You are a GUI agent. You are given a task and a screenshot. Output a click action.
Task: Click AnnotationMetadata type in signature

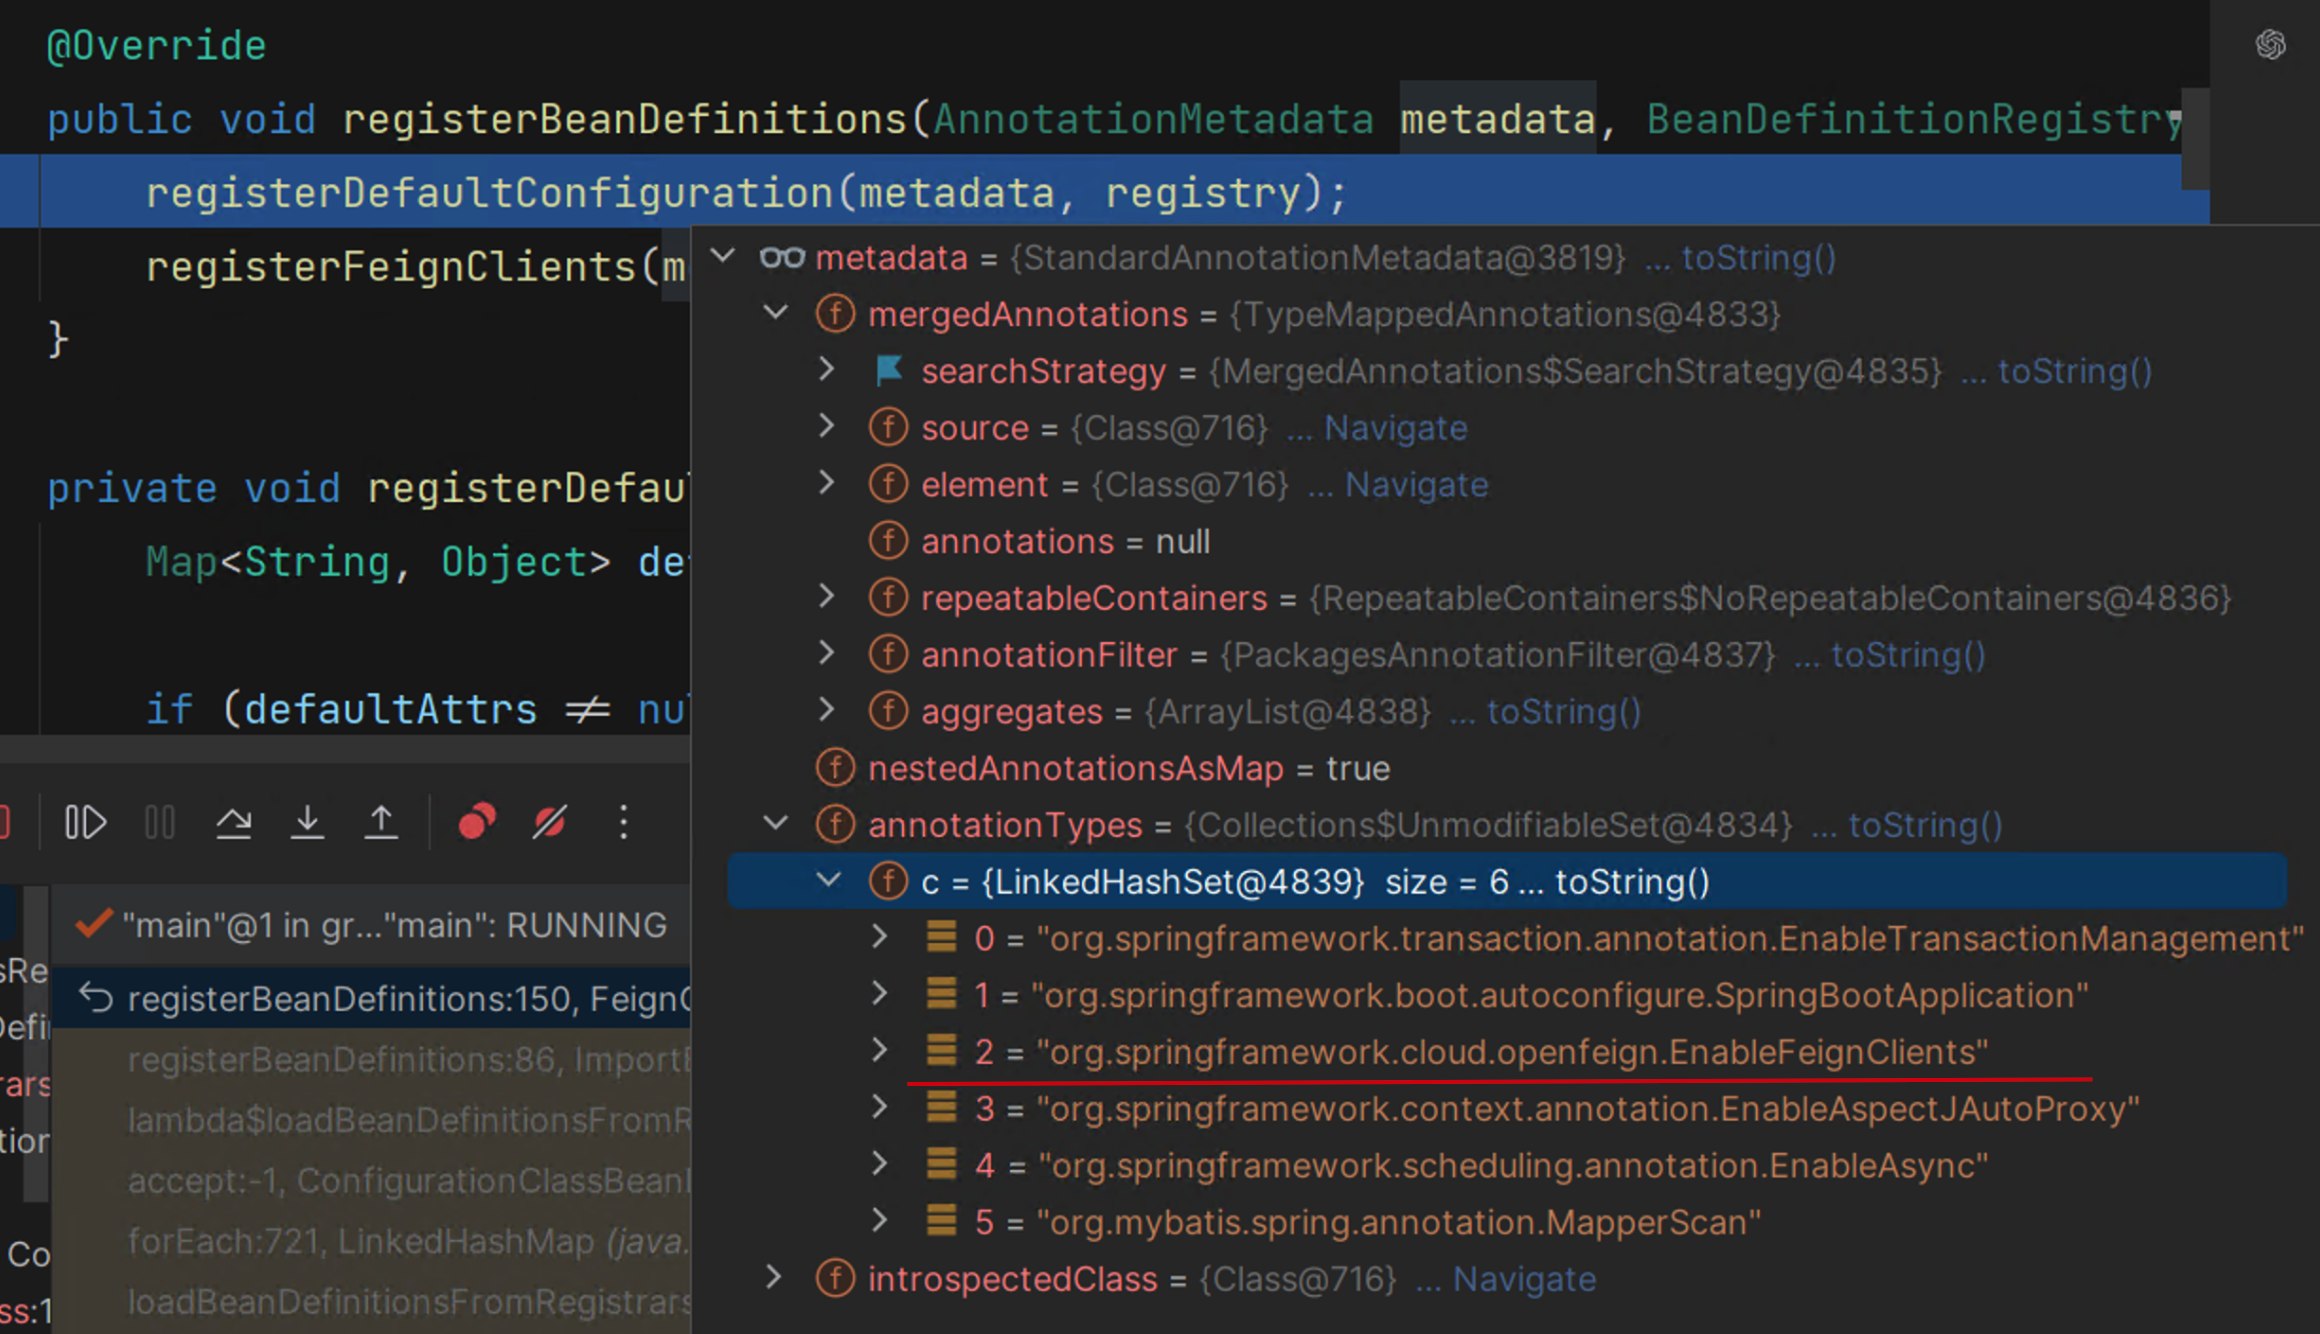pos(1153,119)
